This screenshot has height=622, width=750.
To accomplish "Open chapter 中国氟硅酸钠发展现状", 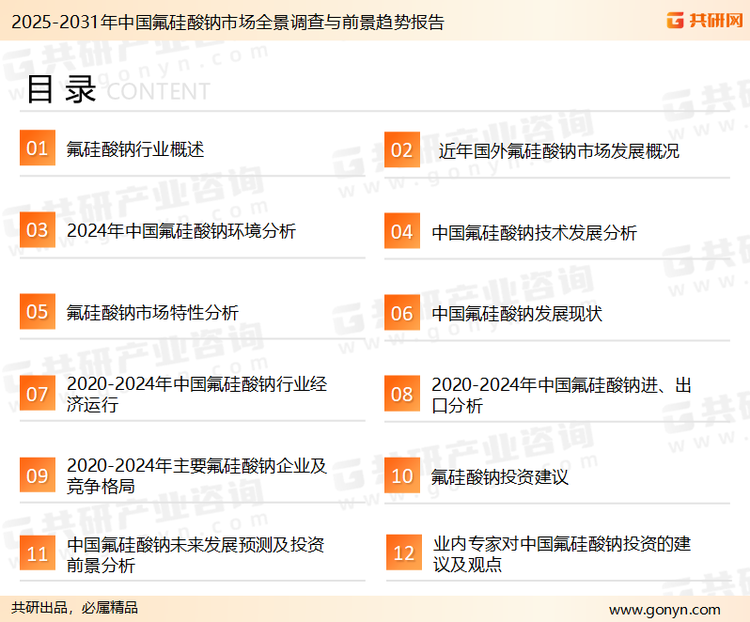I will tap(517, 314).
